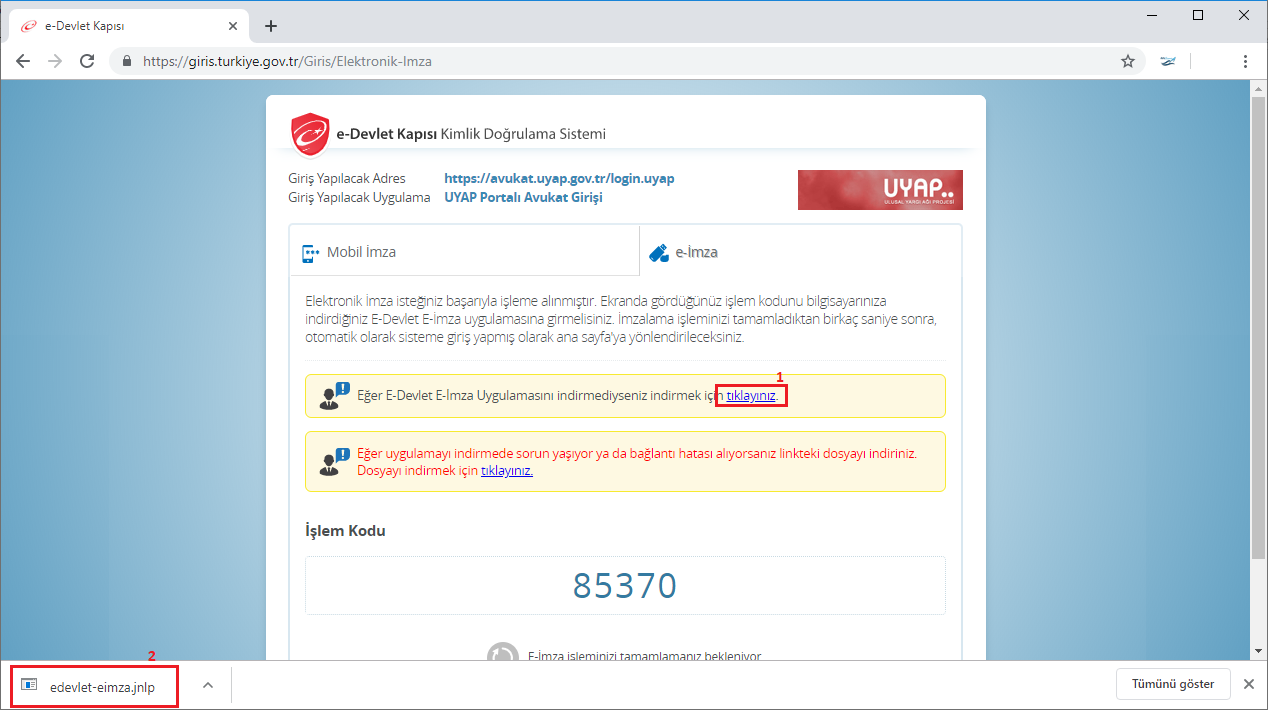This screenshot has width=1268, height=710.
Task: Go back to the previous page
Action: (x=24, y=61)
